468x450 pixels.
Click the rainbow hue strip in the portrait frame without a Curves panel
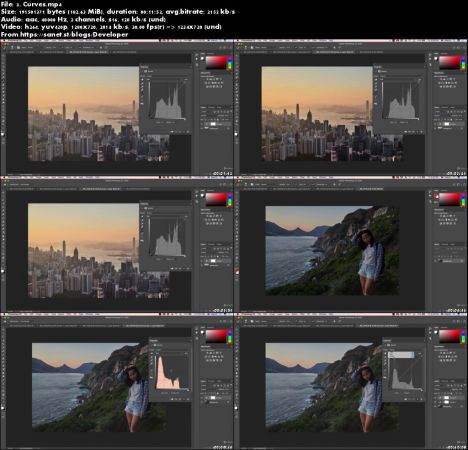(x=463, y=199)
